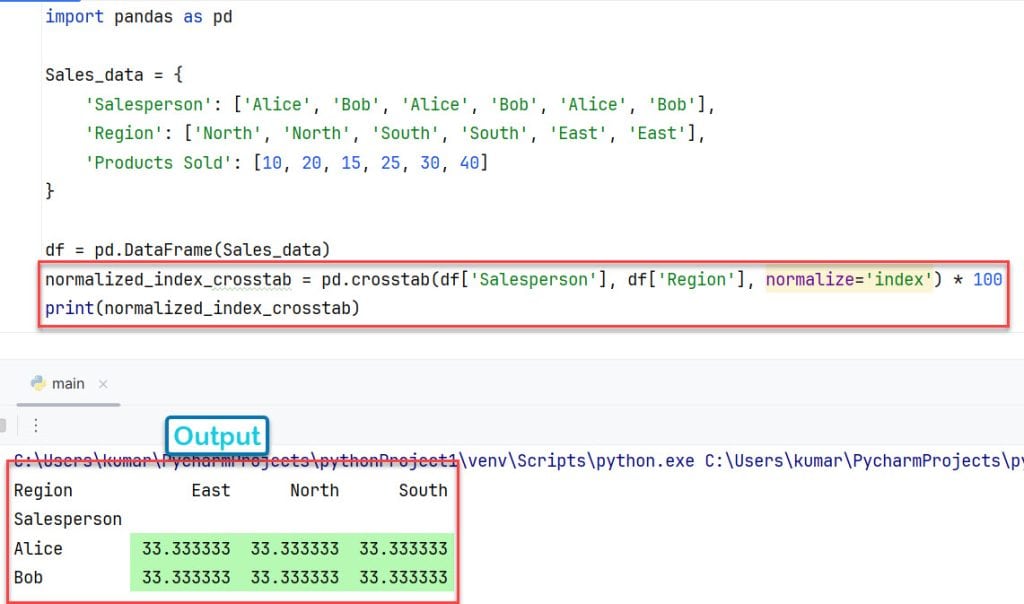
Task: Click the Output label above the console
Action: point(216,436)
